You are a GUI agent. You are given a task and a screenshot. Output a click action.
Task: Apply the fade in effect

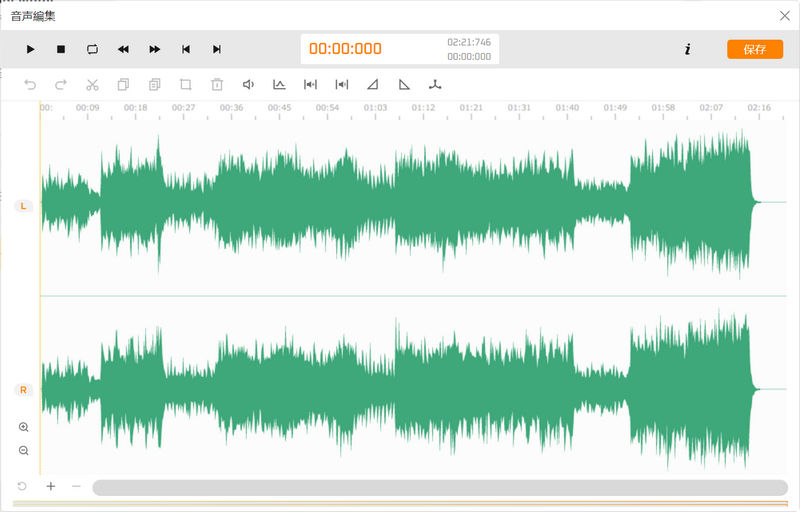pyautogui.click(x=373, y=85)
